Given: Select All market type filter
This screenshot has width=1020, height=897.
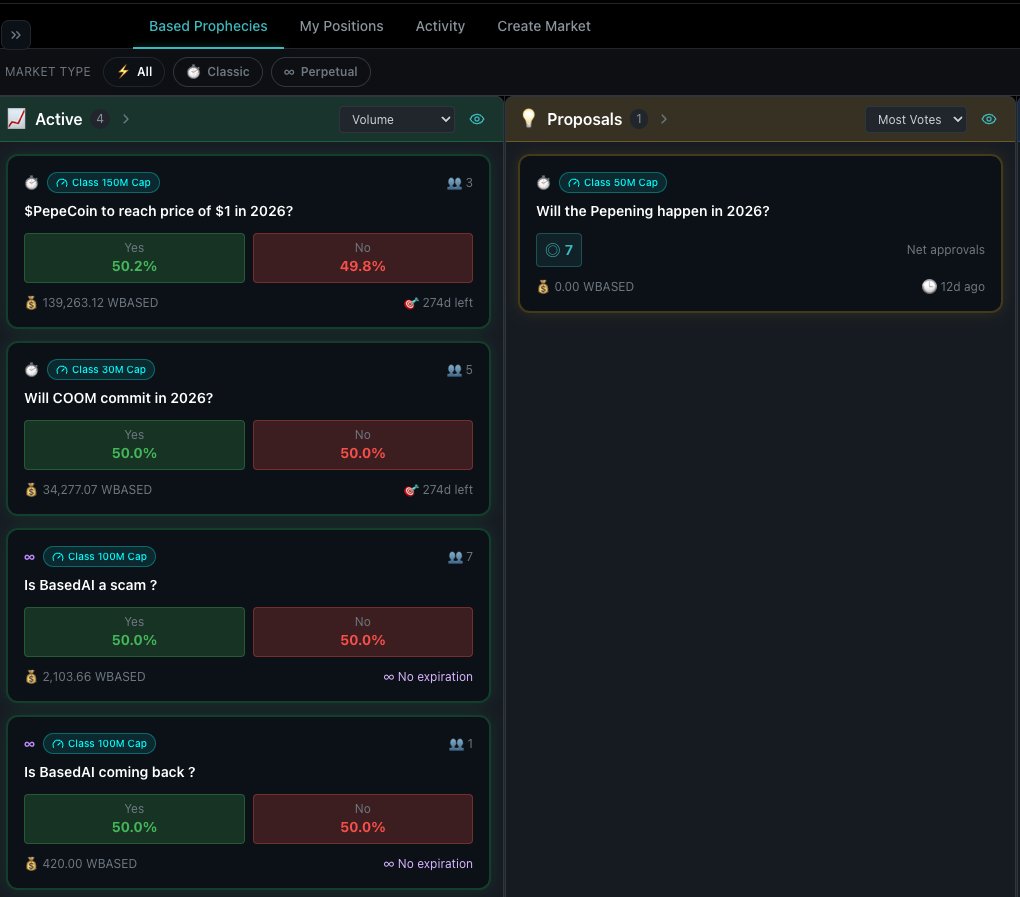Looking at the screenshot, I should click(x=134, y=72).
